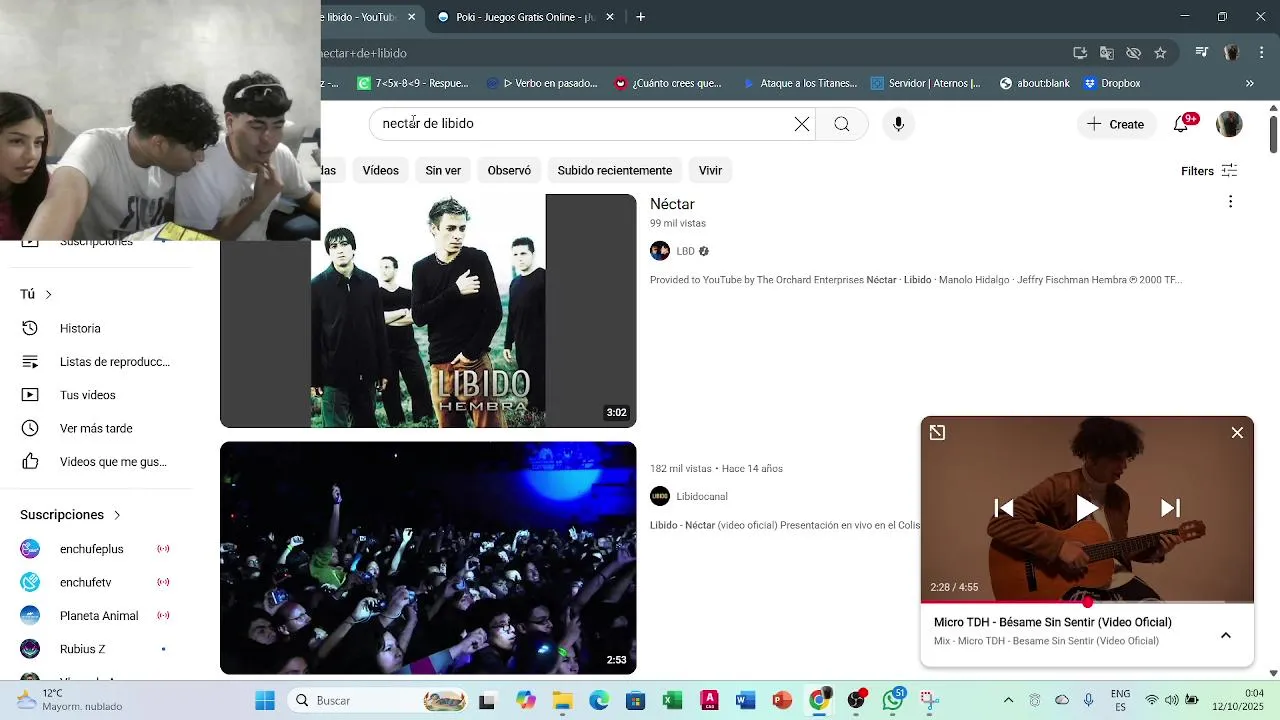Close the miniplayer

pos(1237,432)
